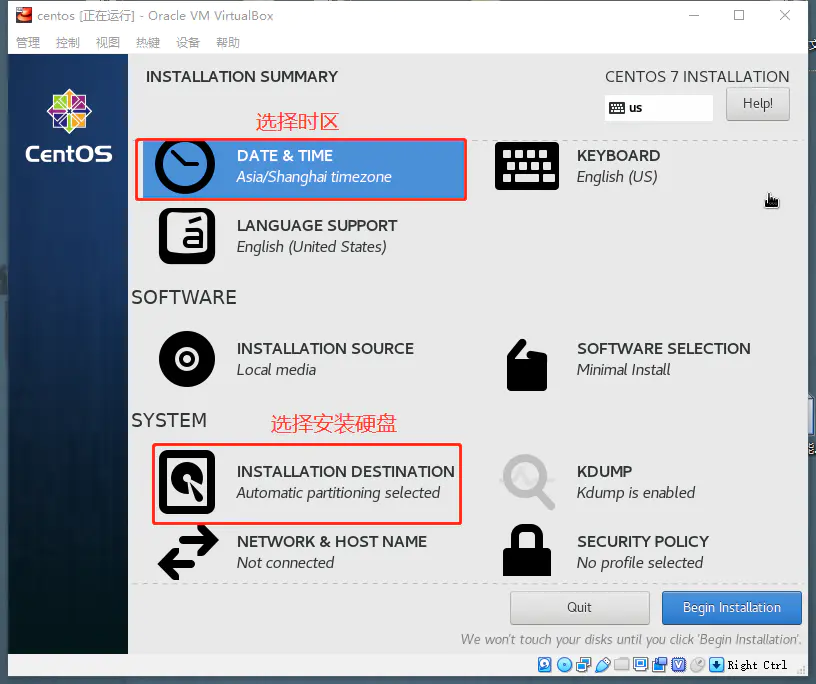Close the VirtualBox window
The width and height of the screenshot is (816, 684).
[785, 16]
